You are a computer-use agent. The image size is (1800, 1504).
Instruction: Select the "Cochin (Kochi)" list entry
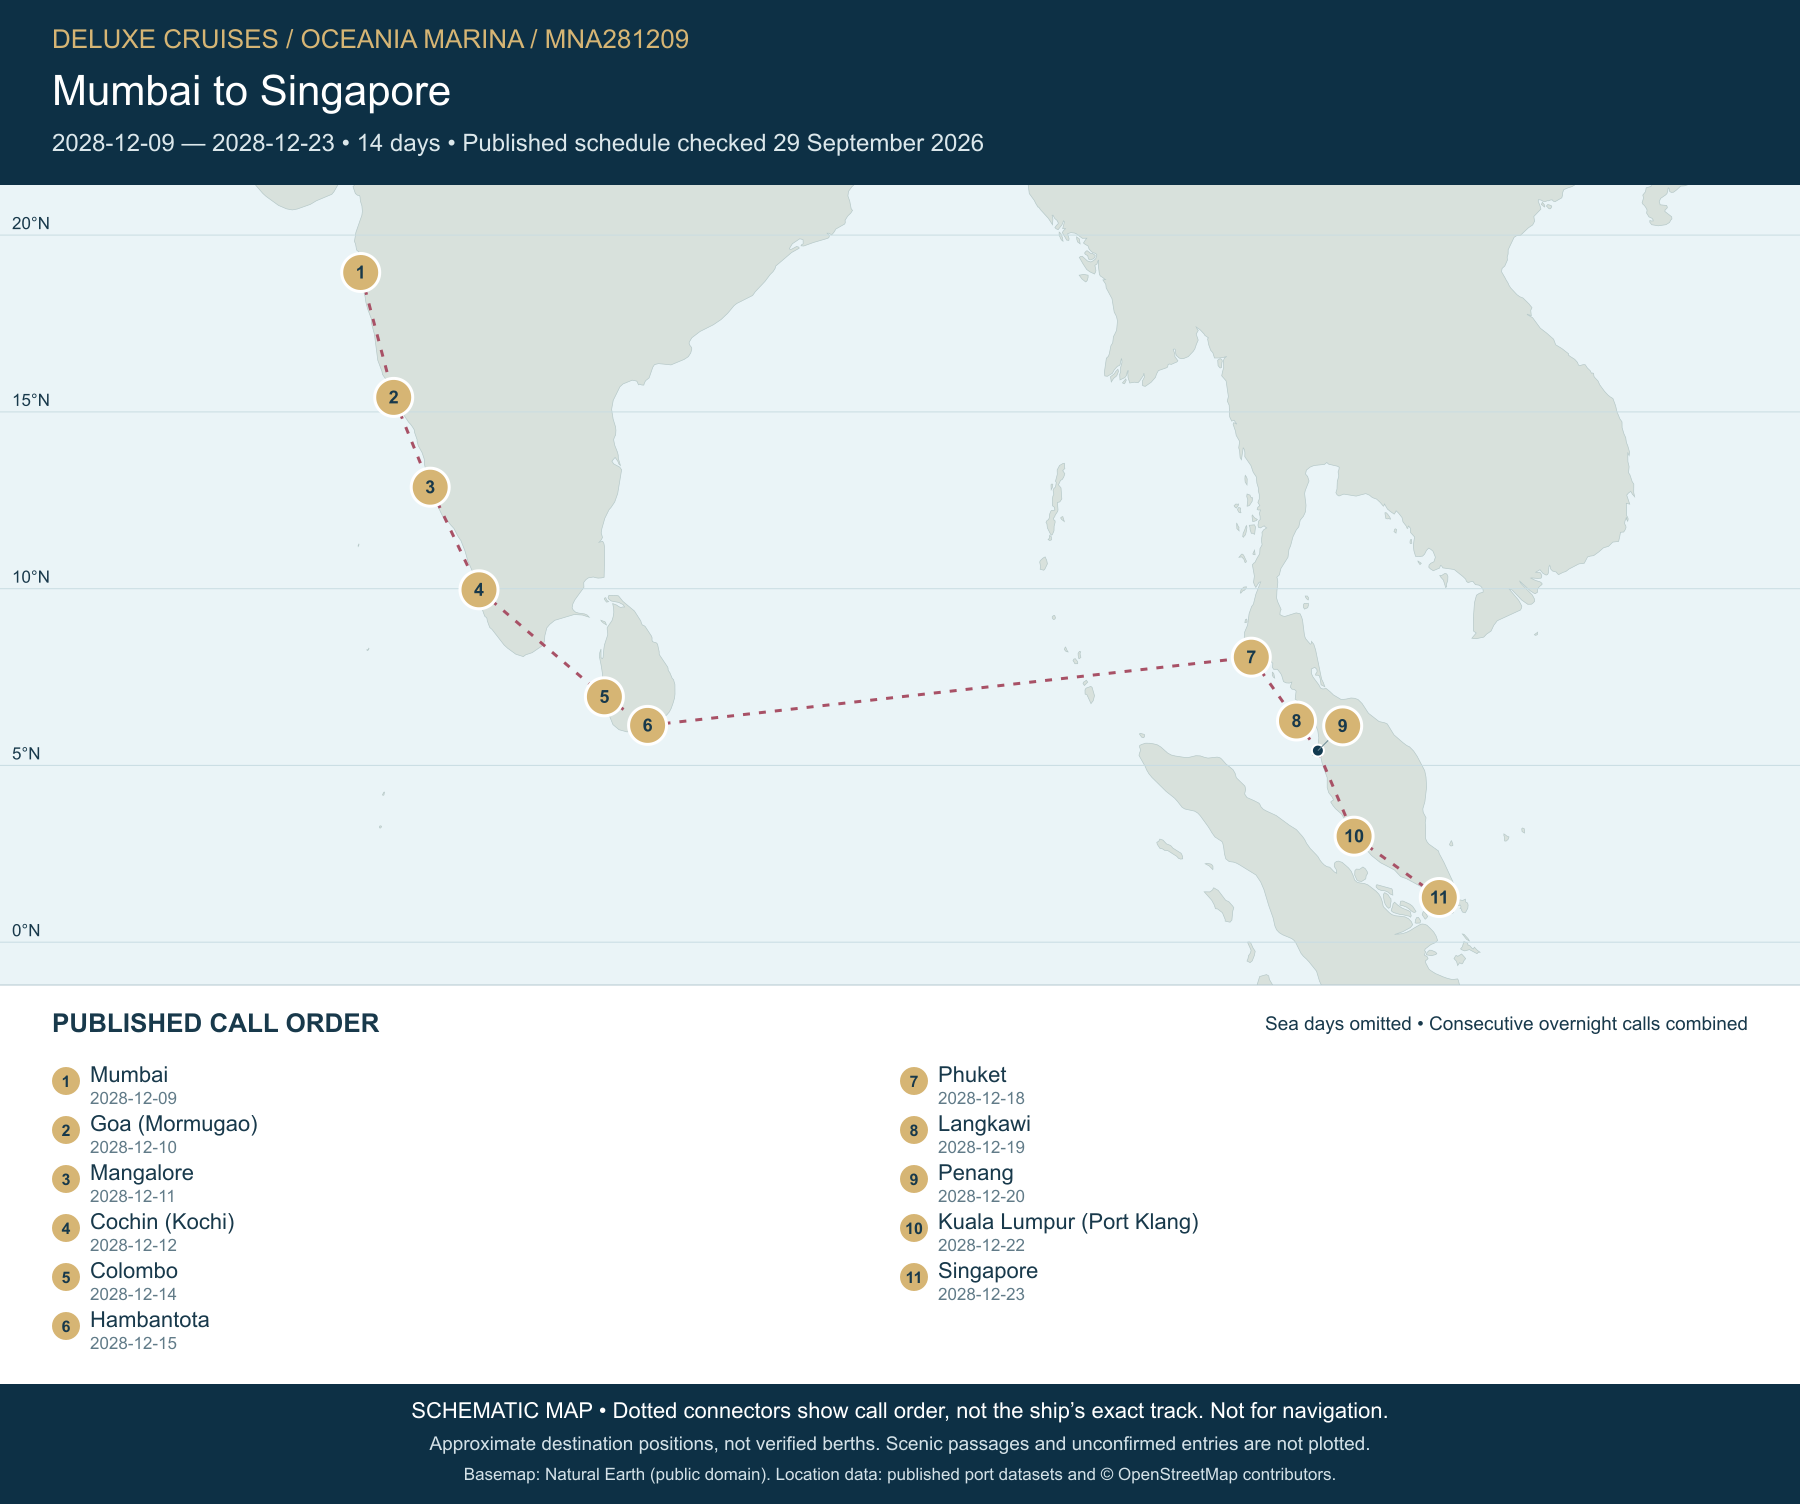pyautogui.click(x=162, y=1222)
